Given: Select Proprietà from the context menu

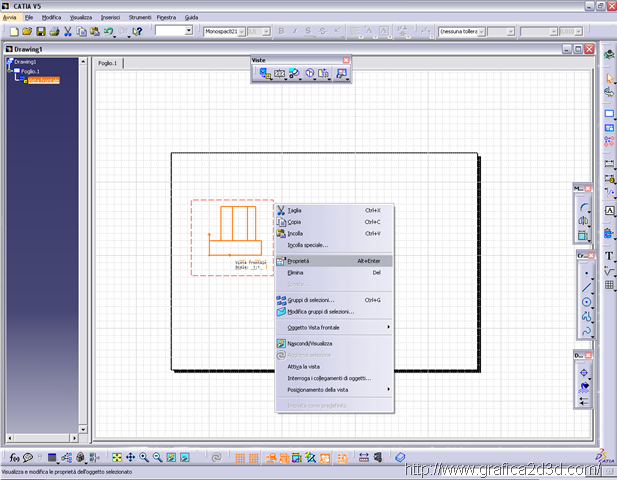Looking at the screenshot, I should [x=299, y=260].
